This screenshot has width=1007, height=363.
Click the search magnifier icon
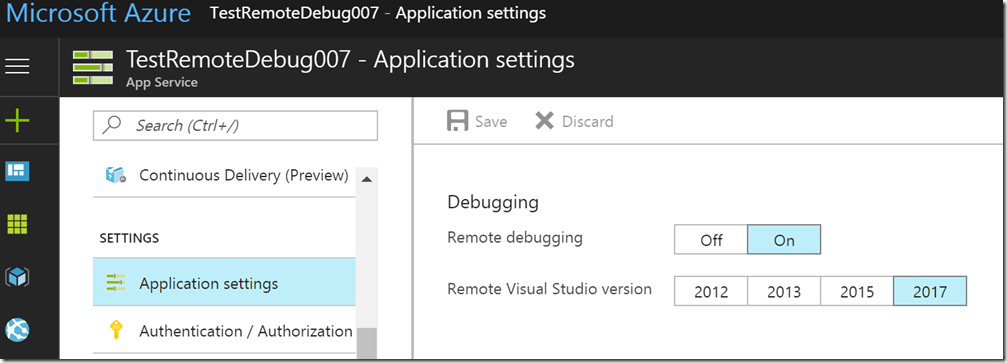[x=112, y=125]
